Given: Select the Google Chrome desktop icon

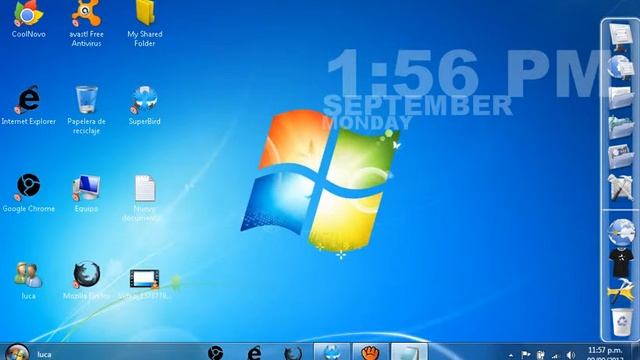Looking at the screenshot, I should [28, 193].
